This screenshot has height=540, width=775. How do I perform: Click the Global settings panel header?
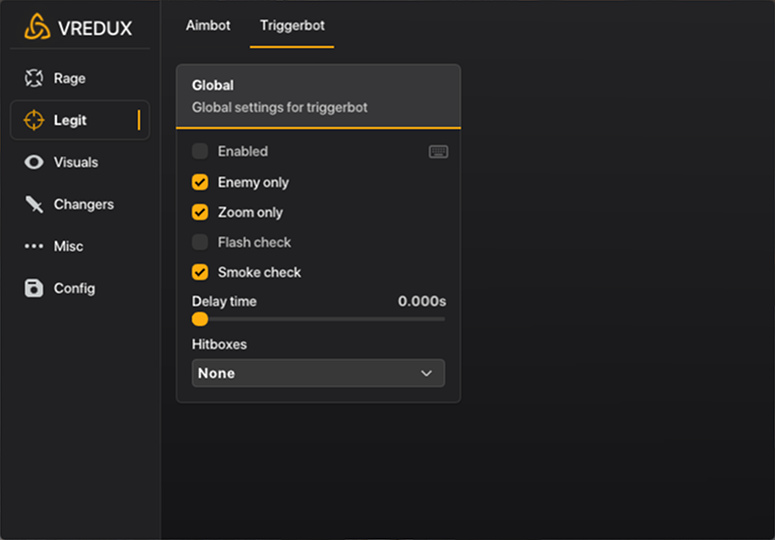click(318, 96)
